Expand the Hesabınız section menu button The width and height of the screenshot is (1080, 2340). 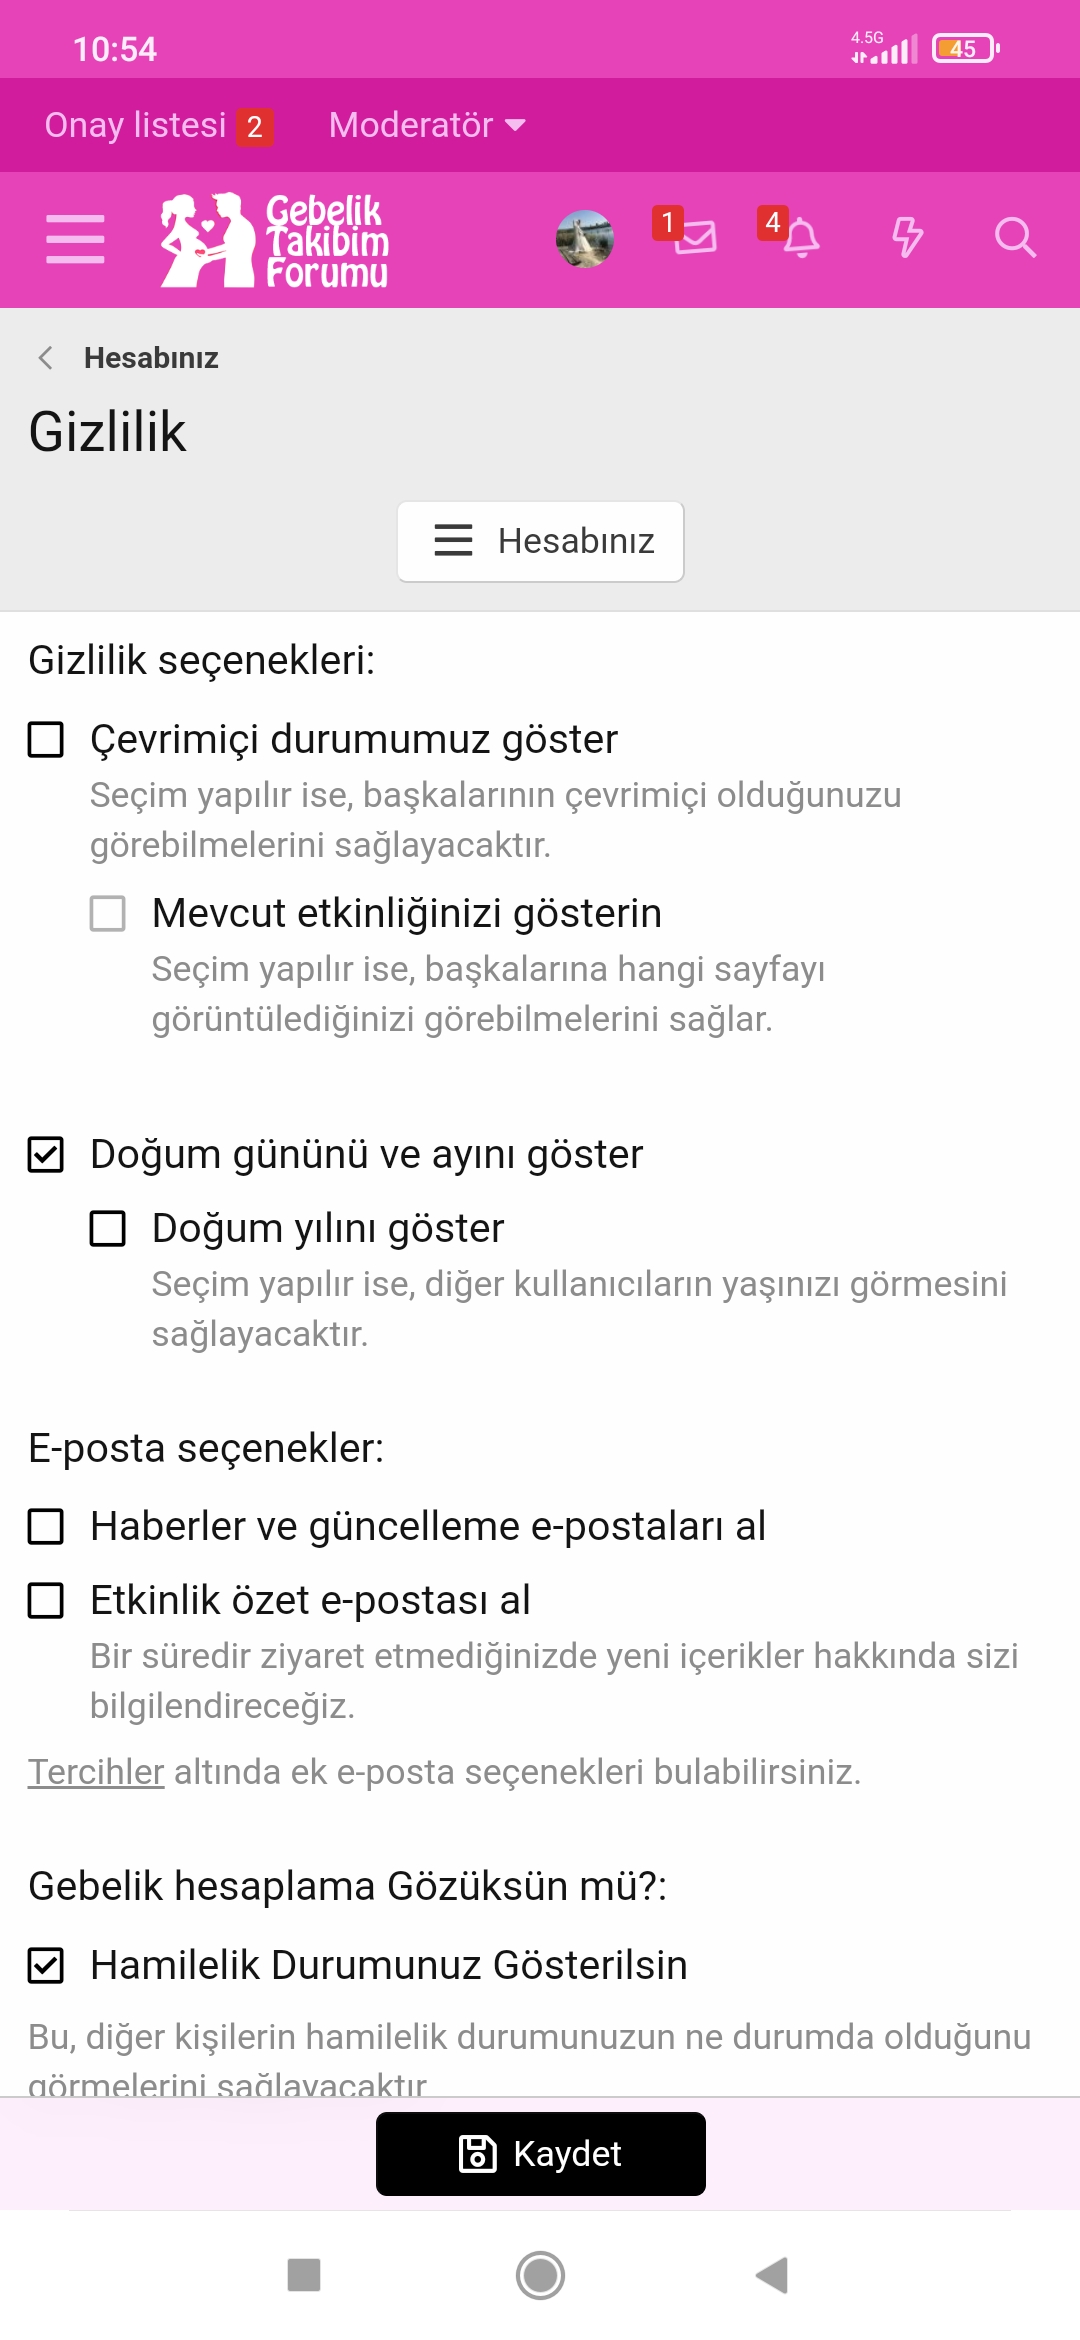point(541,541)
